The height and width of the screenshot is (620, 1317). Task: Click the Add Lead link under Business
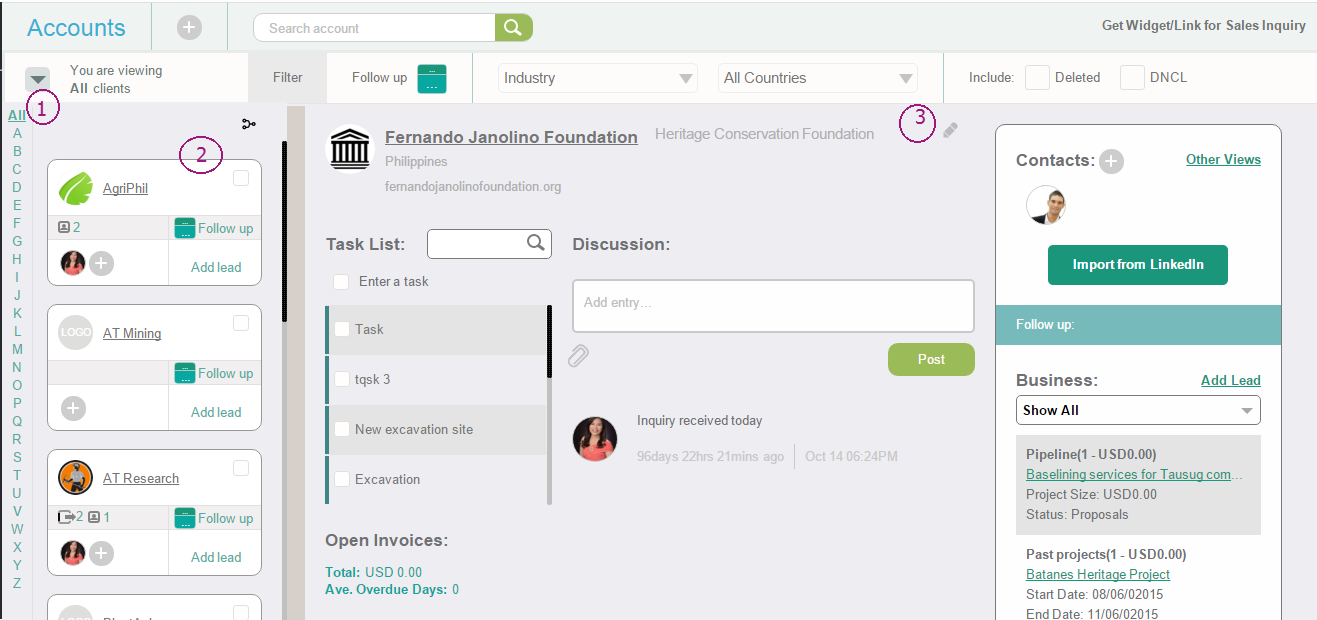1231,380
